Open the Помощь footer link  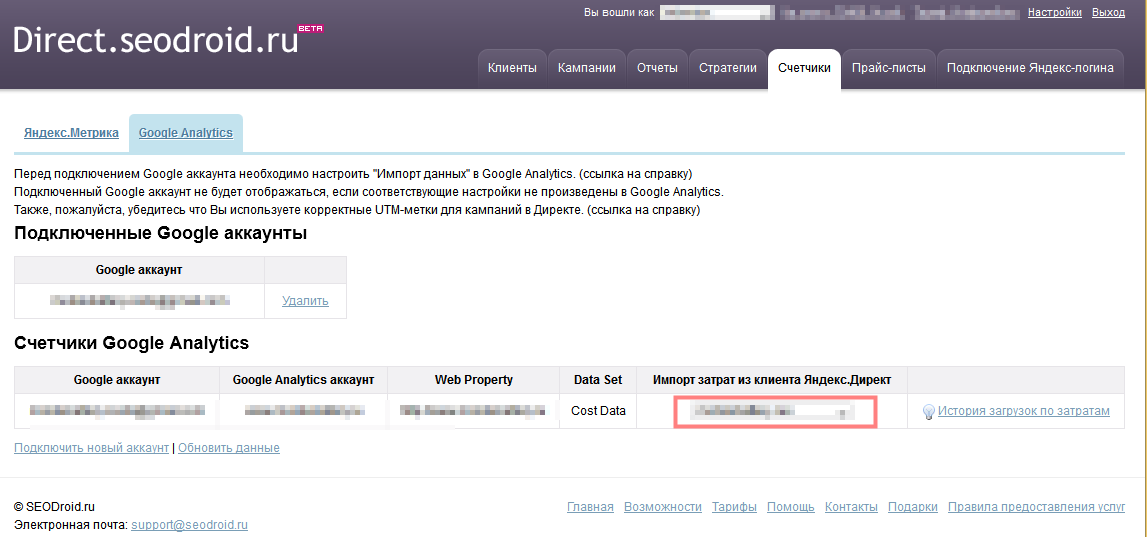point(791,507)
